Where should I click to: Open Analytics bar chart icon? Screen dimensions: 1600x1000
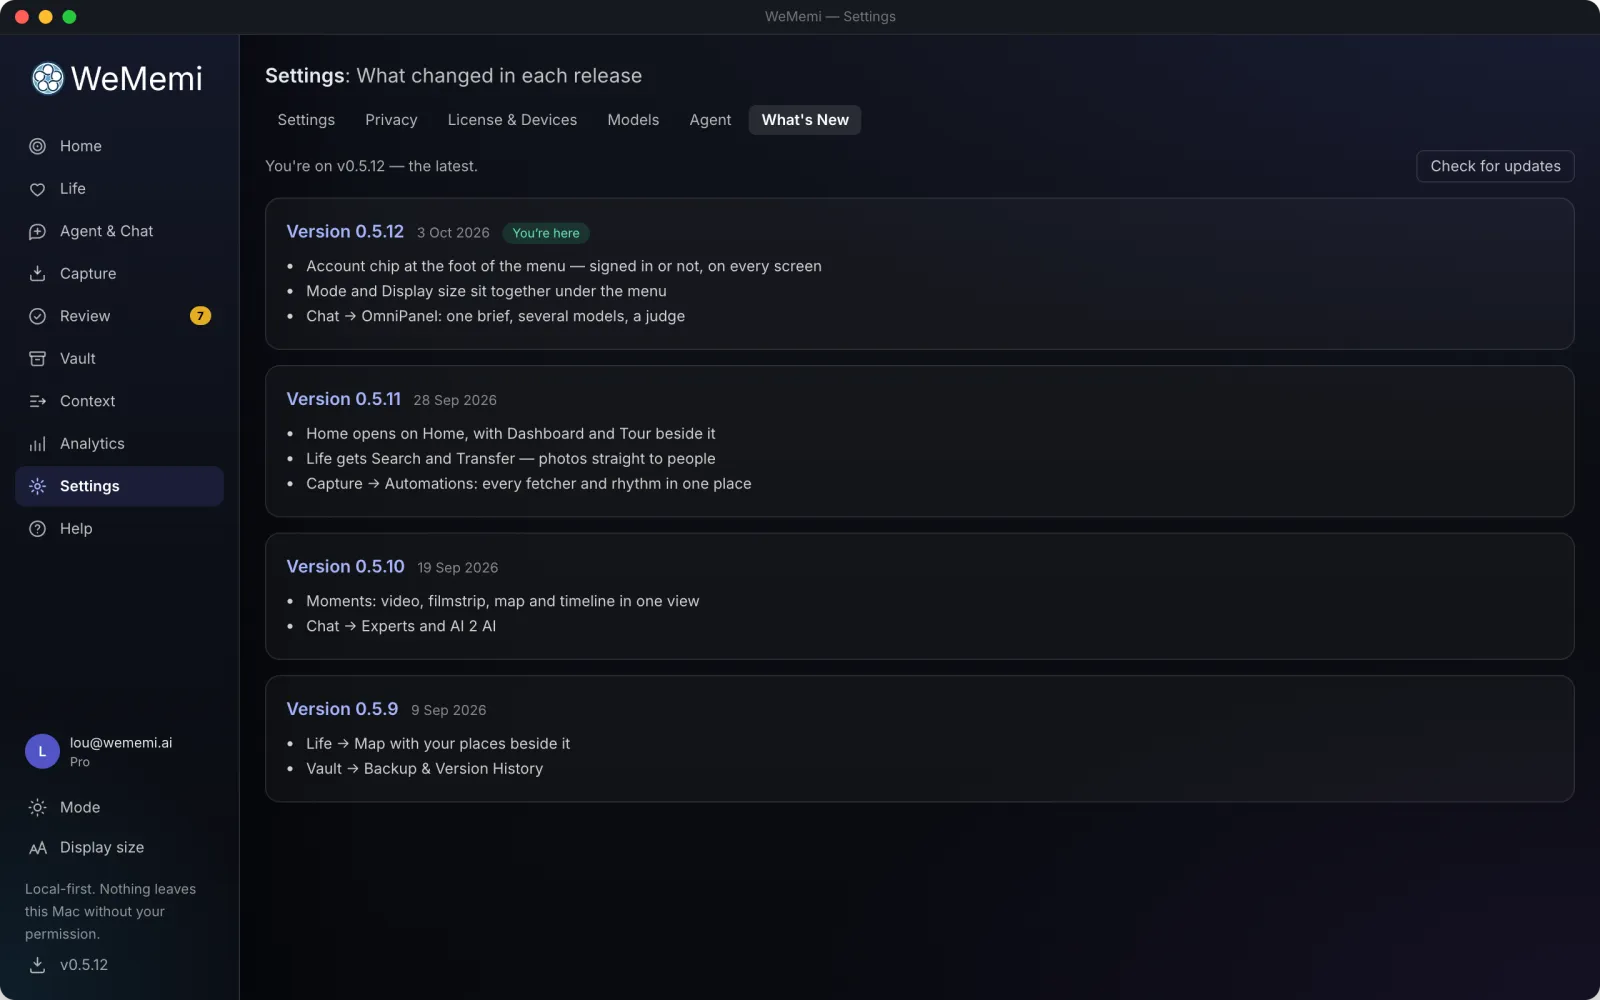[x=37, y=444]
